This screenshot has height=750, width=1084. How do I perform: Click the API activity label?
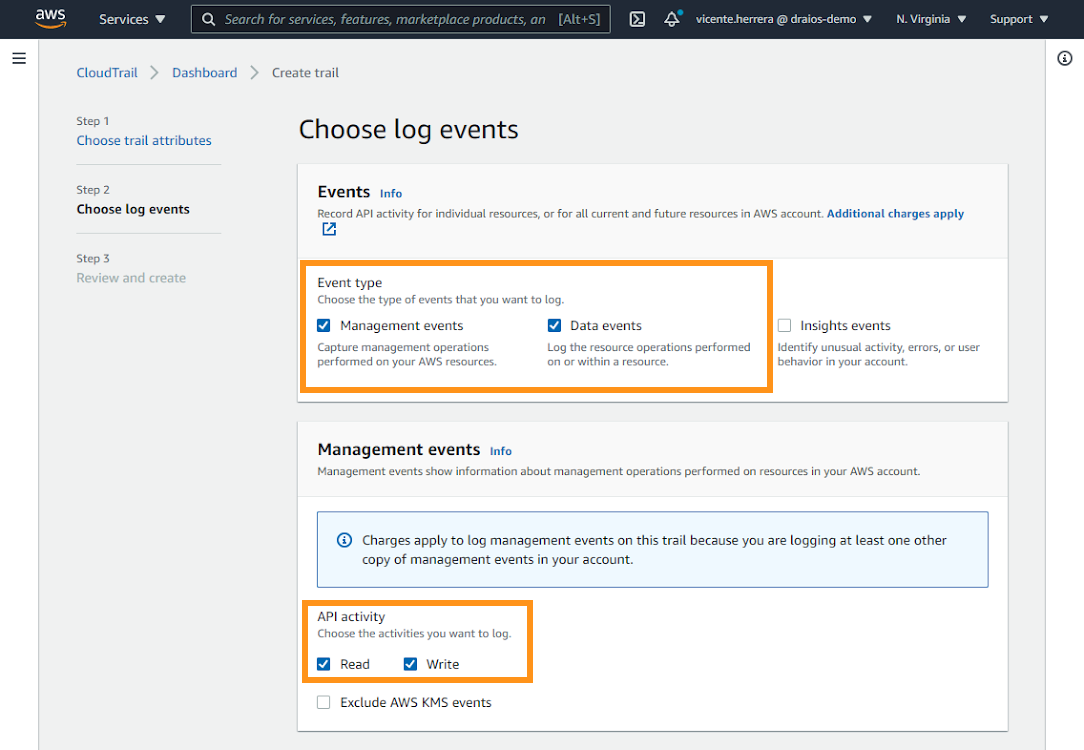pos(351,617)
